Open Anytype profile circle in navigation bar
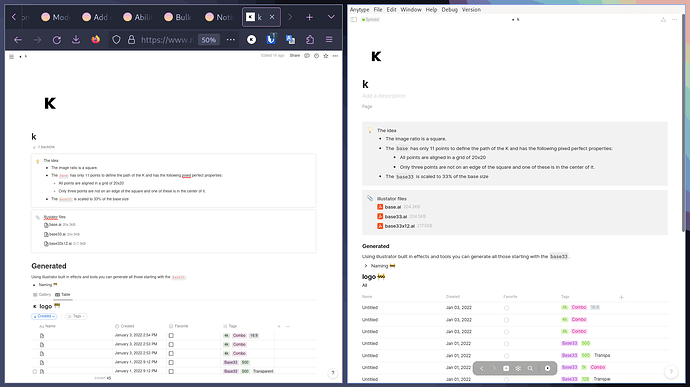This screenshot has width=690, height=387. (x=547, y=368)
